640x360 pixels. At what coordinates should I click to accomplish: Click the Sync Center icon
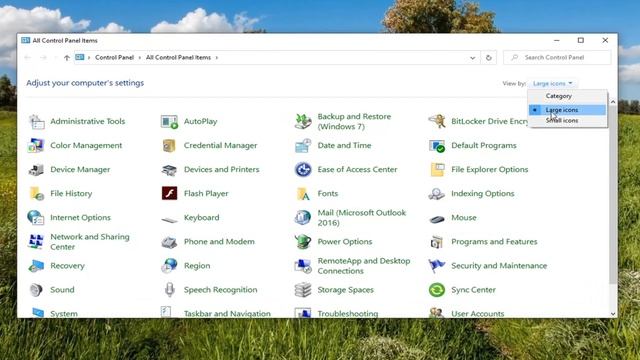[437, 290]
